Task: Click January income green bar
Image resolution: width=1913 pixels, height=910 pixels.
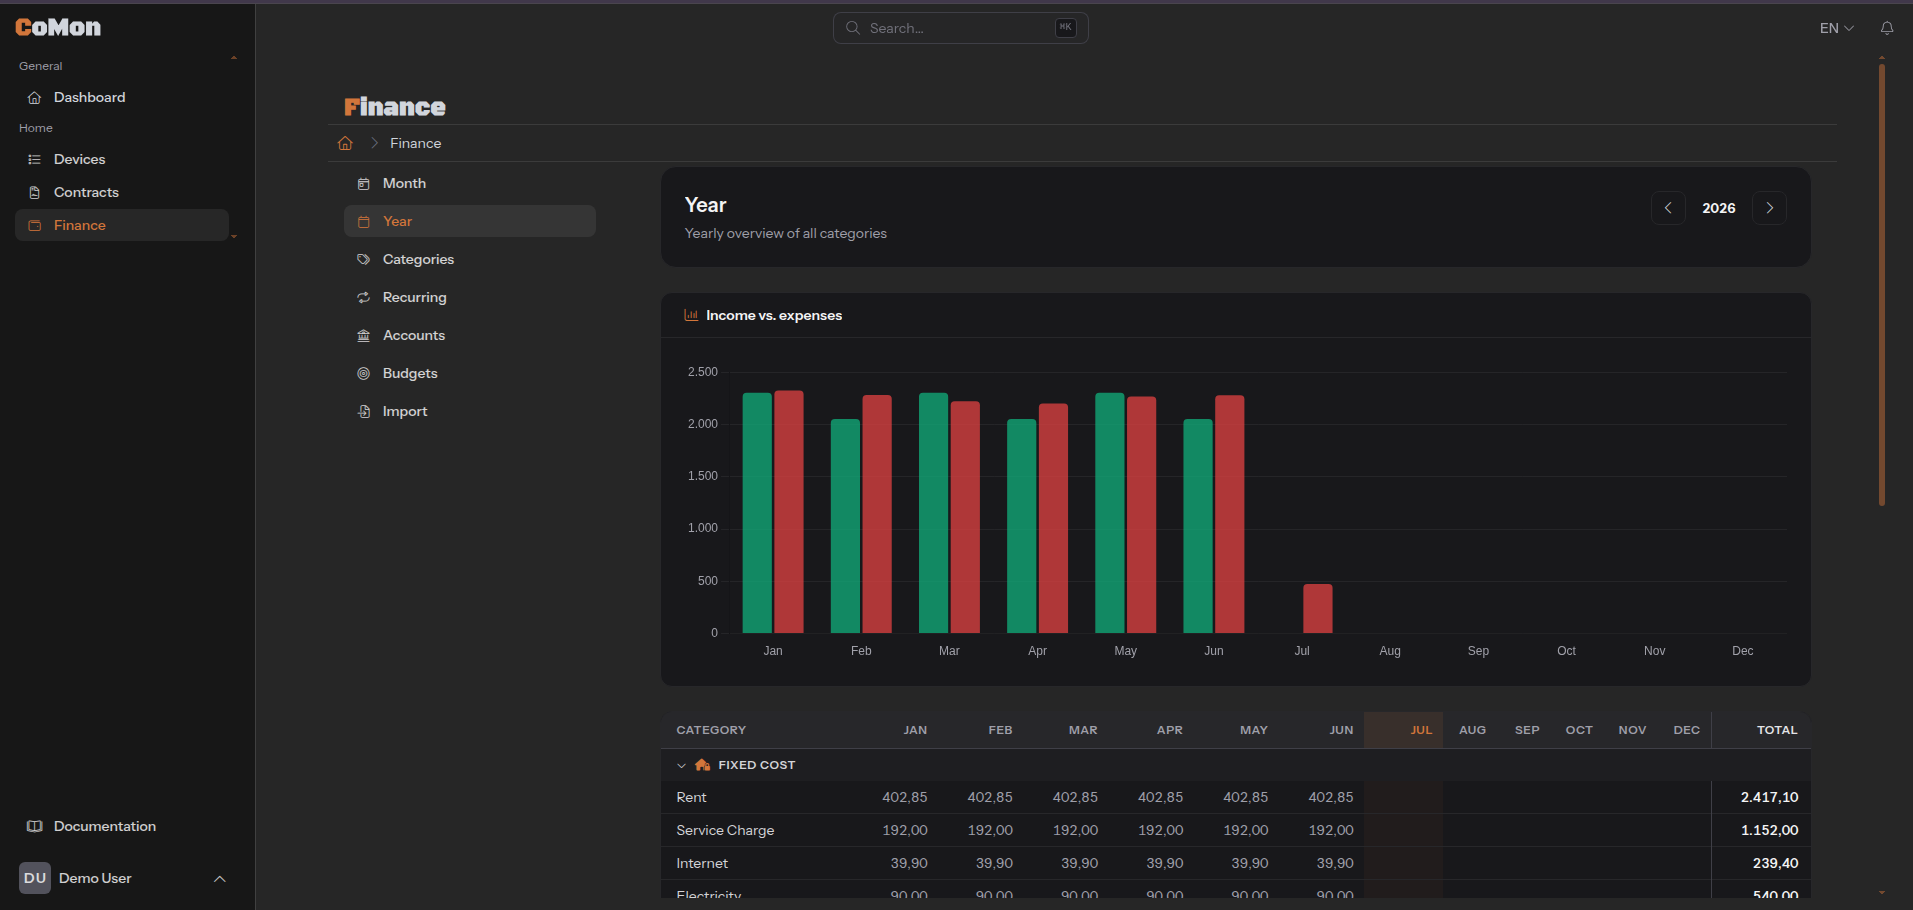Action: [x=757, y=513]
